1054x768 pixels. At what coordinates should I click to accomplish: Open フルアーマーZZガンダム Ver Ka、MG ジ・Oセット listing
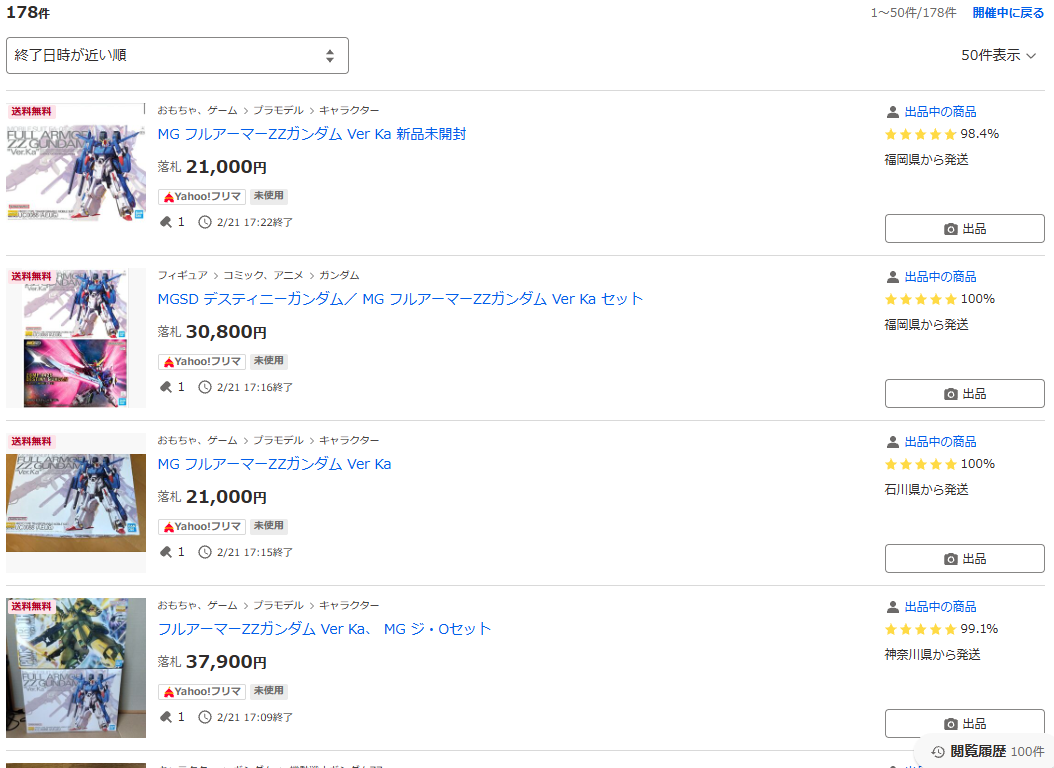click(x=324, y=629)
